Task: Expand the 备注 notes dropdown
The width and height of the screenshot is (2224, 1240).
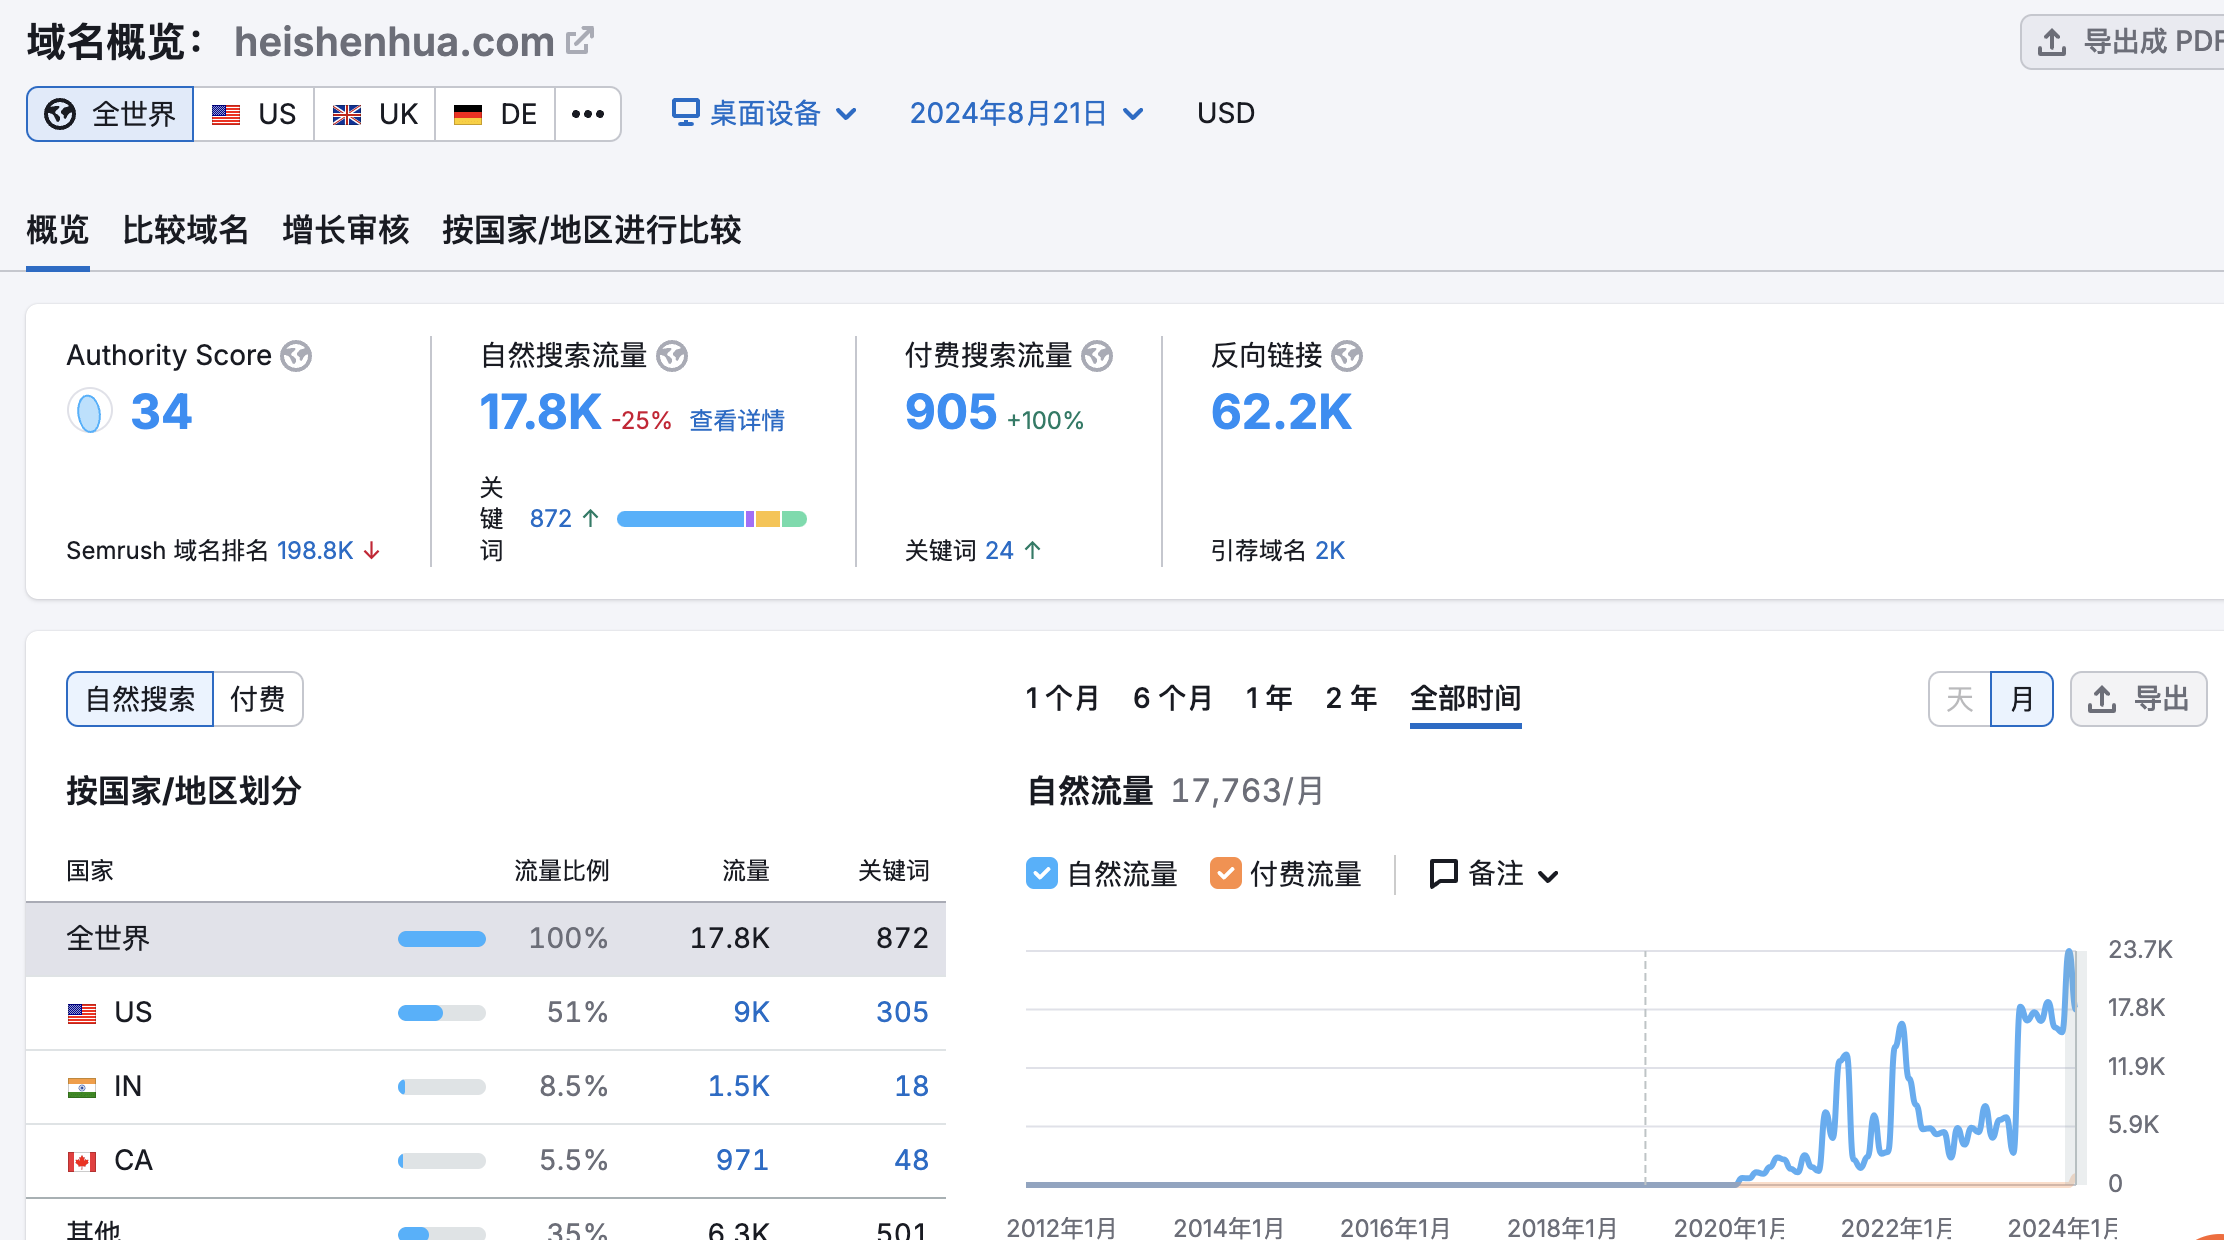Action: tap(1494, 874)
